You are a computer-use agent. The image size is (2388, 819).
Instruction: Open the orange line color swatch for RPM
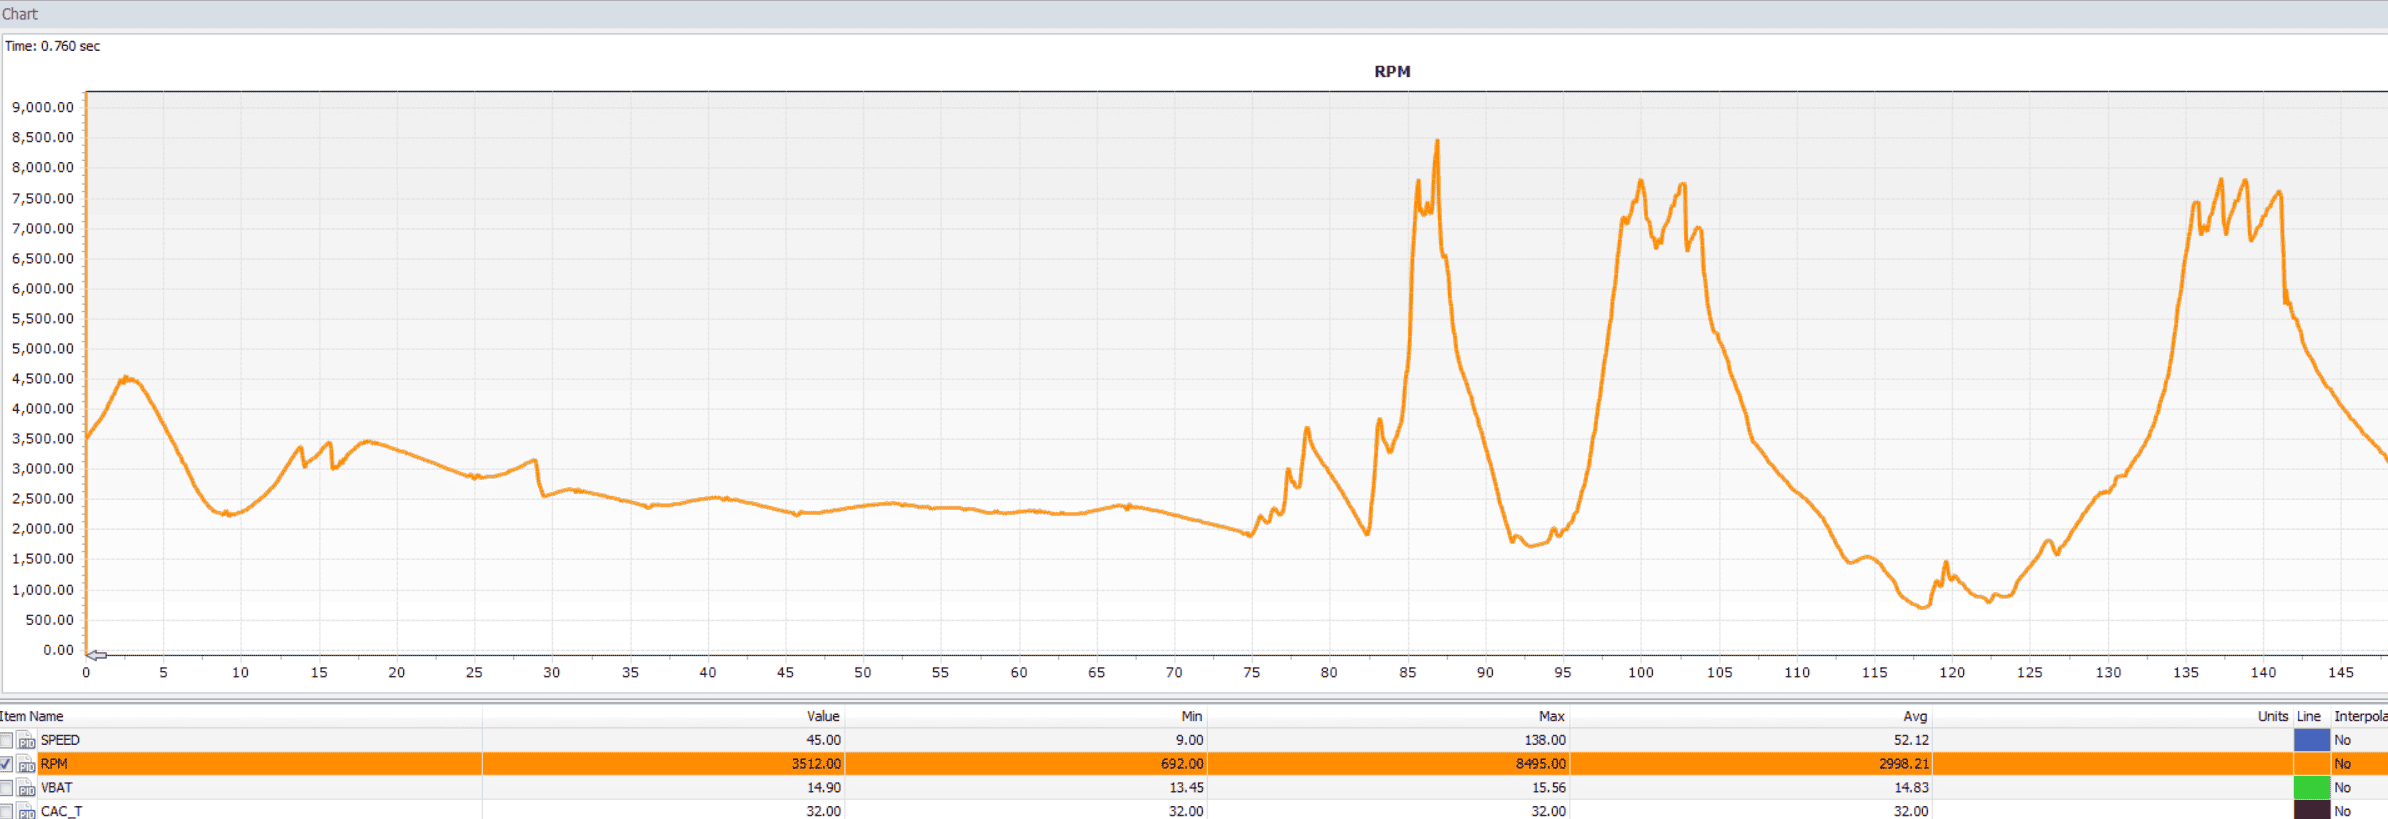[x=2311, y=764]
